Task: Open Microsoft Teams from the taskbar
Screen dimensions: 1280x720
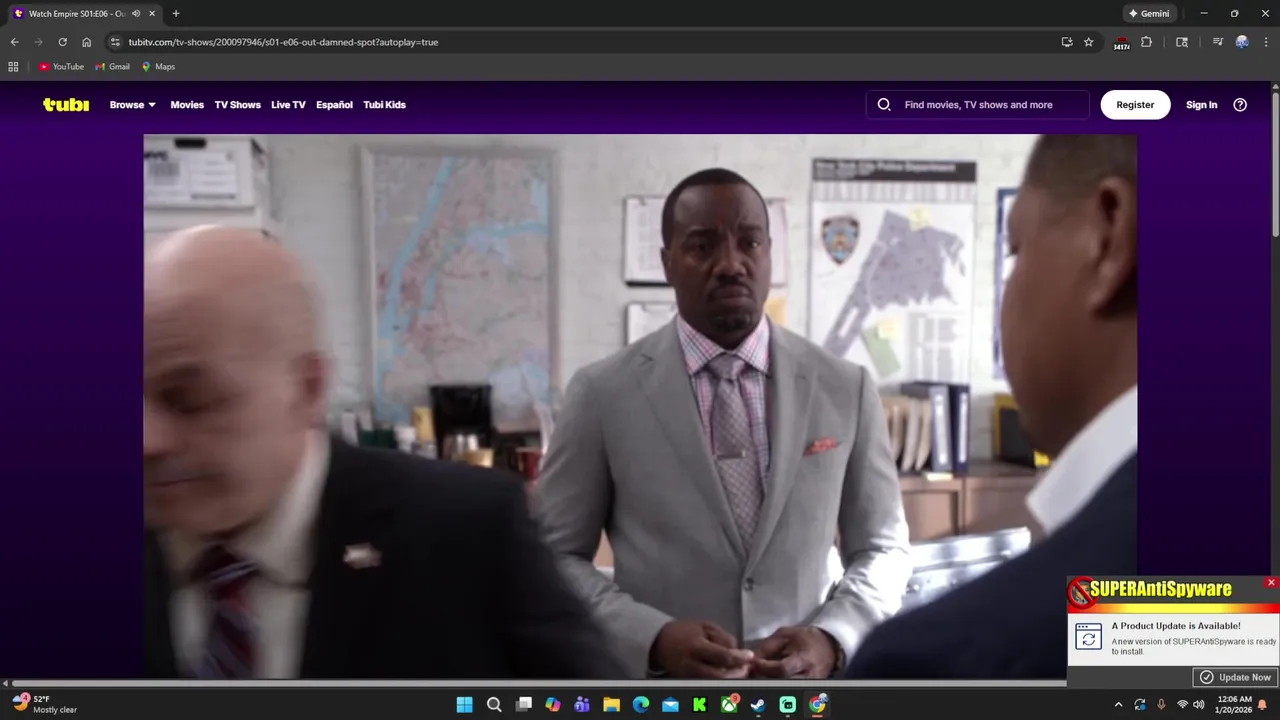Action: [x=582, y=705]
